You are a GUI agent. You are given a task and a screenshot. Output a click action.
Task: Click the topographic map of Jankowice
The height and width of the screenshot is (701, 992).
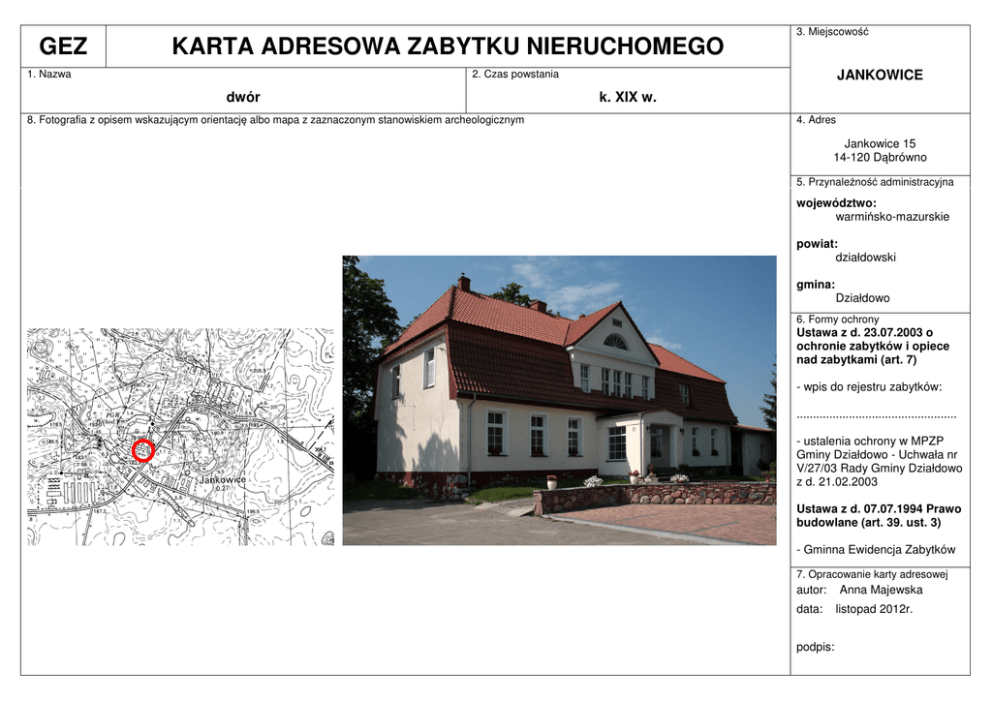(180, 436)
